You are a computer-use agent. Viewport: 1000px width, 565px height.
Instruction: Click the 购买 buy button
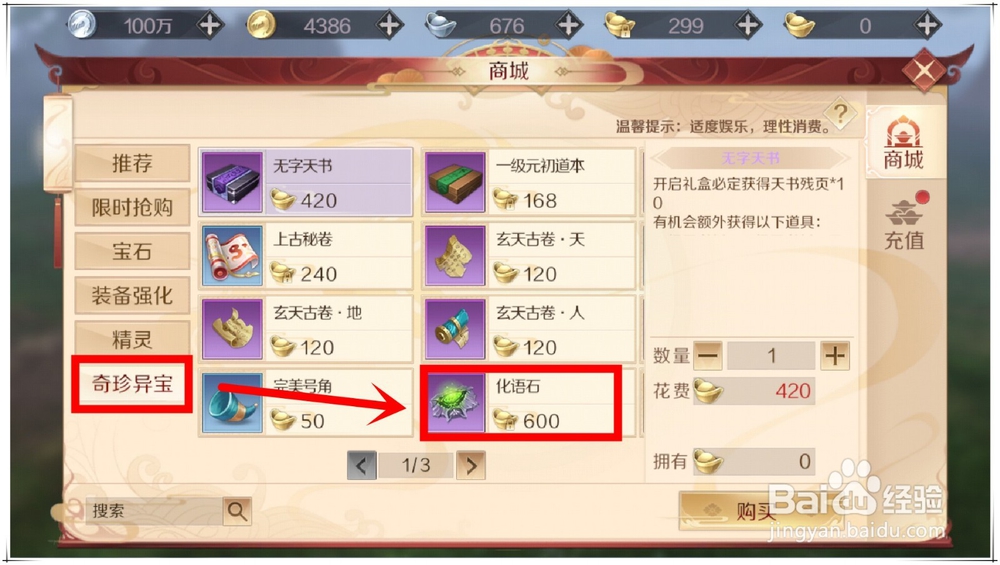(756, 511)
